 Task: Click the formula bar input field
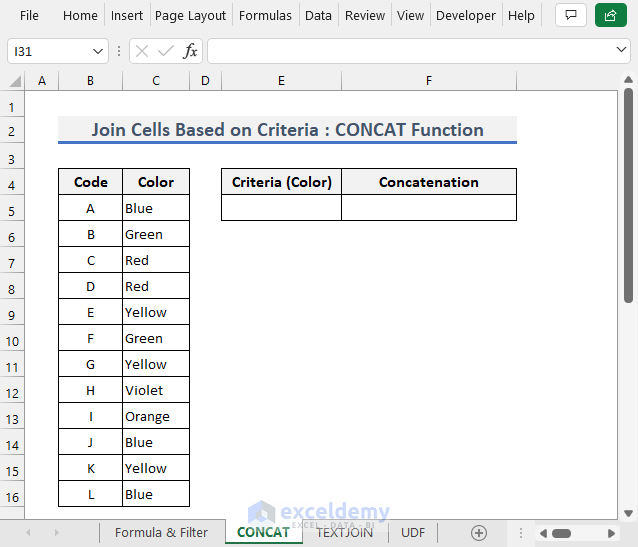tap(410, 51)
